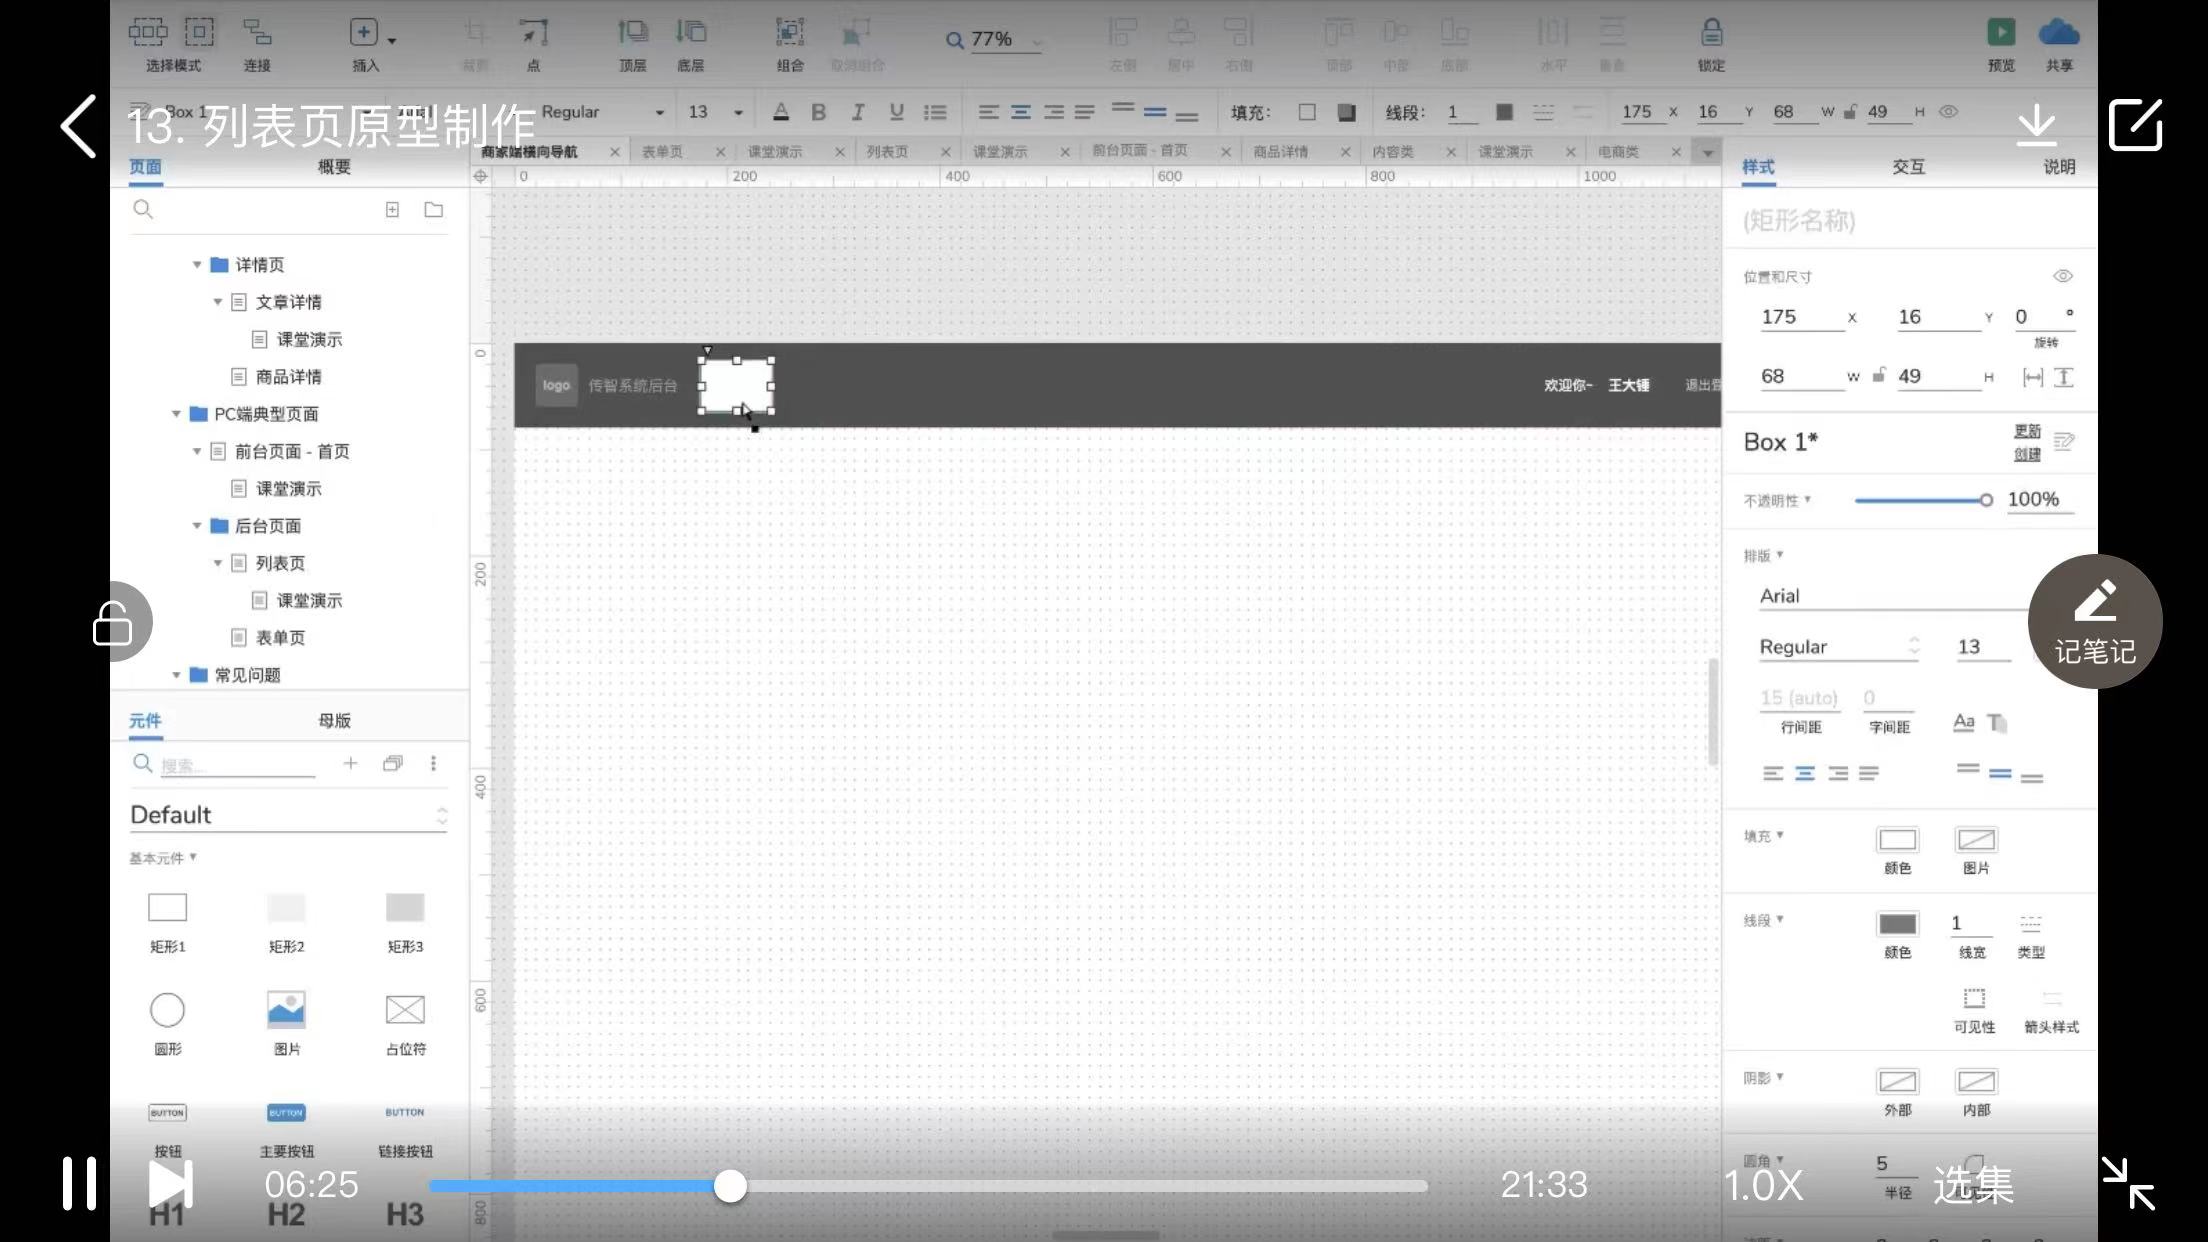Click the video progress slider knob

click(730, 1186)
